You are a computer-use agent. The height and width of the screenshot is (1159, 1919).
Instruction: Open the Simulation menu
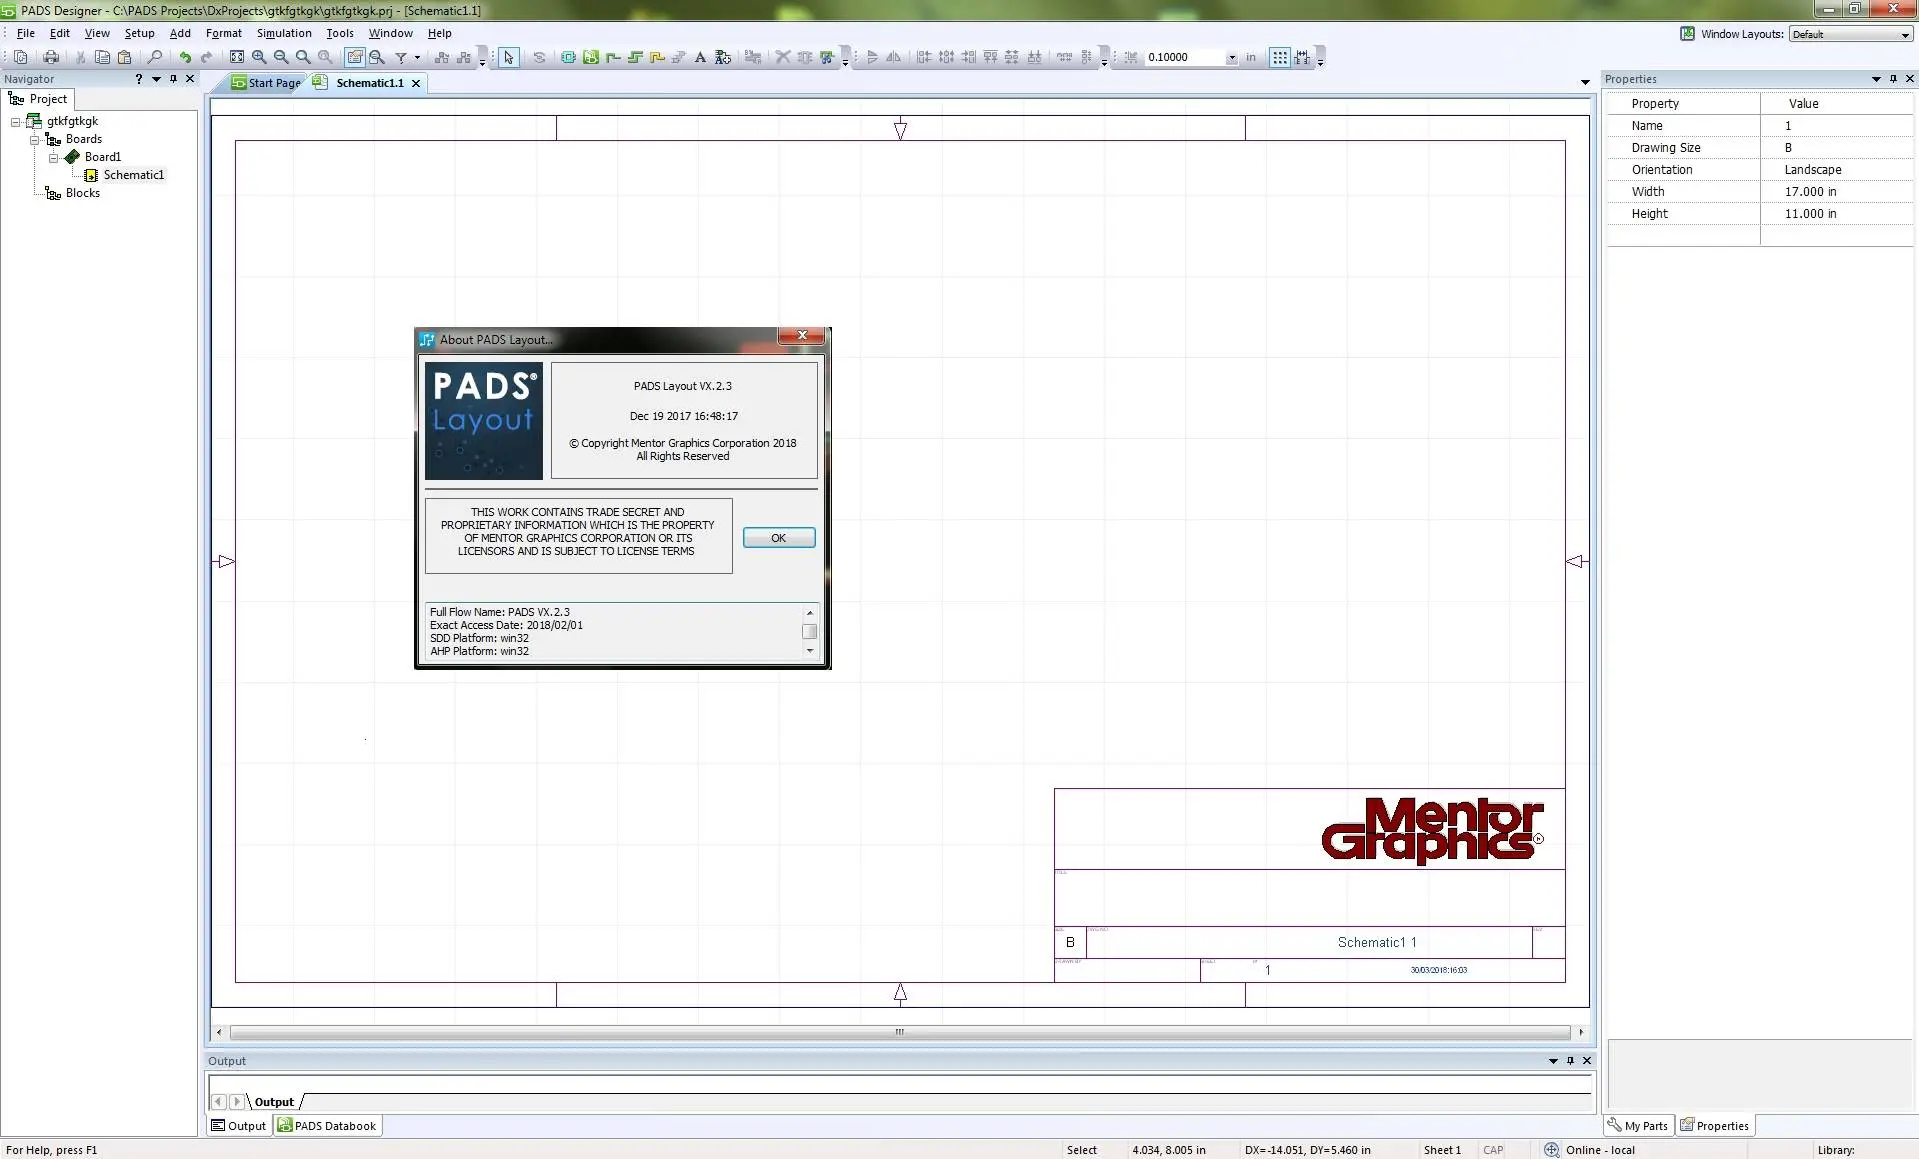pos(284,33)
